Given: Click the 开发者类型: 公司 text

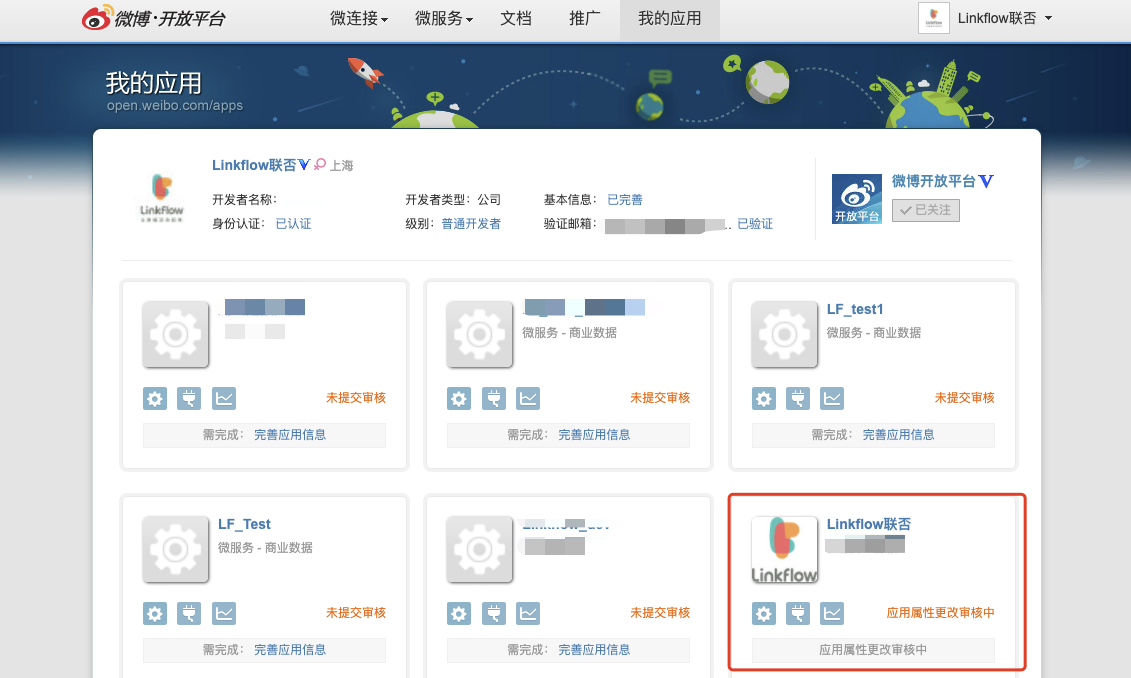Looking at the screenshot, I should [452, 200].
